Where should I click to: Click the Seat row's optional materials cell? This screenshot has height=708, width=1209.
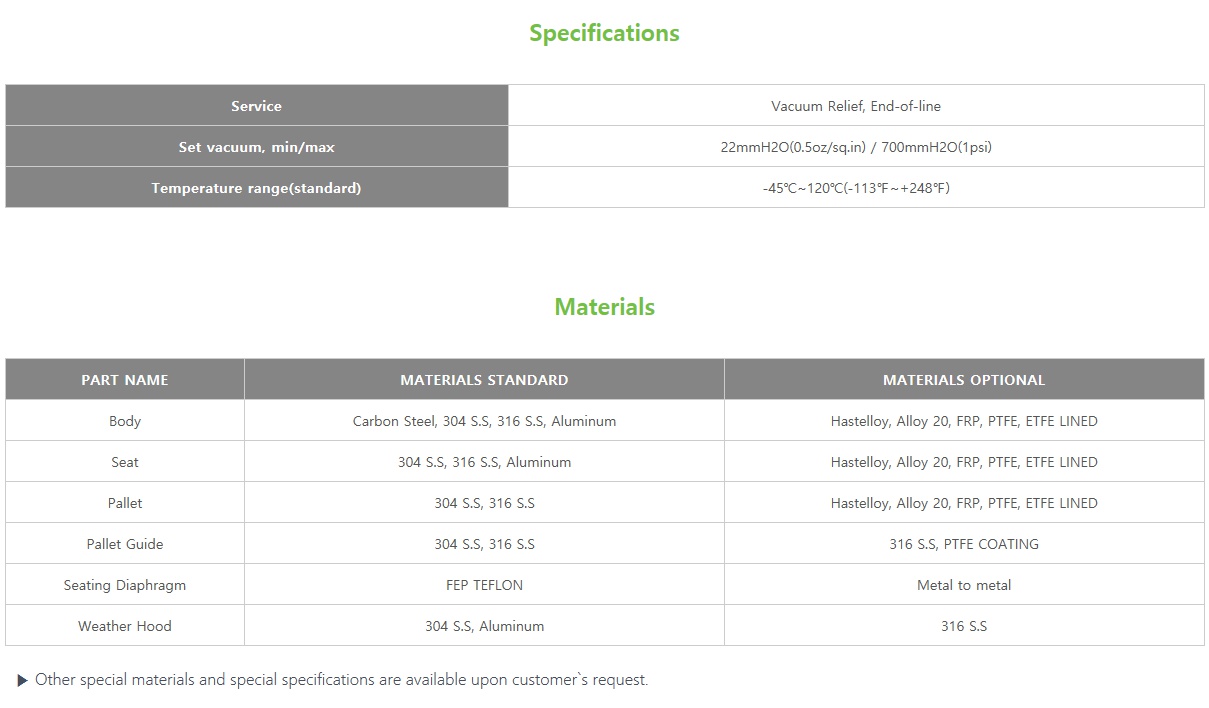[x=963, y=462]
